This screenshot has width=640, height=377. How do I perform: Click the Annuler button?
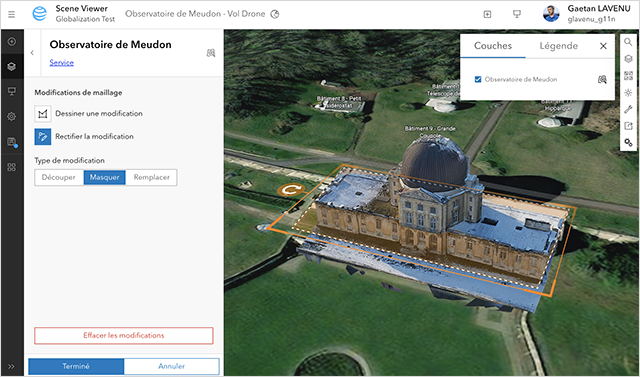pyautogui.click(x=171, y=366)
